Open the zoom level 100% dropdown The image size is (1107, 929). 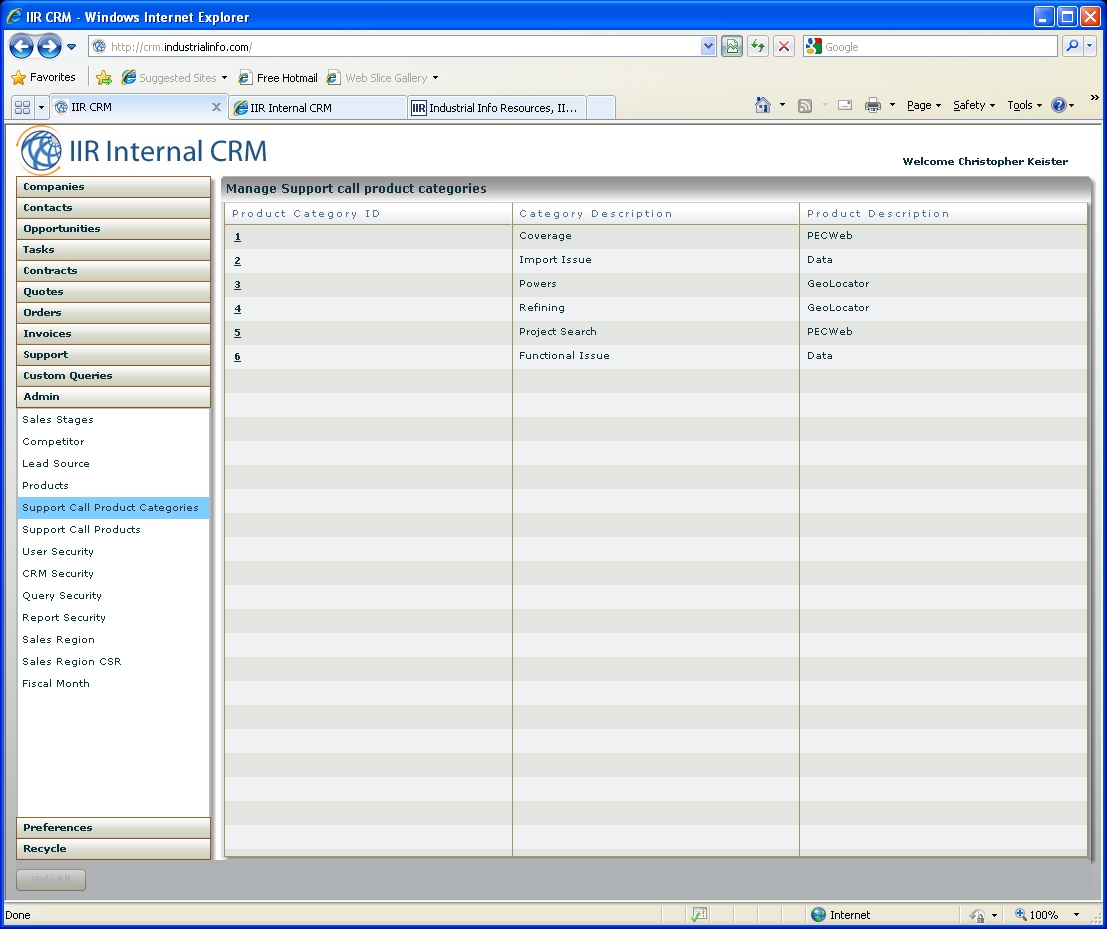1076,915
